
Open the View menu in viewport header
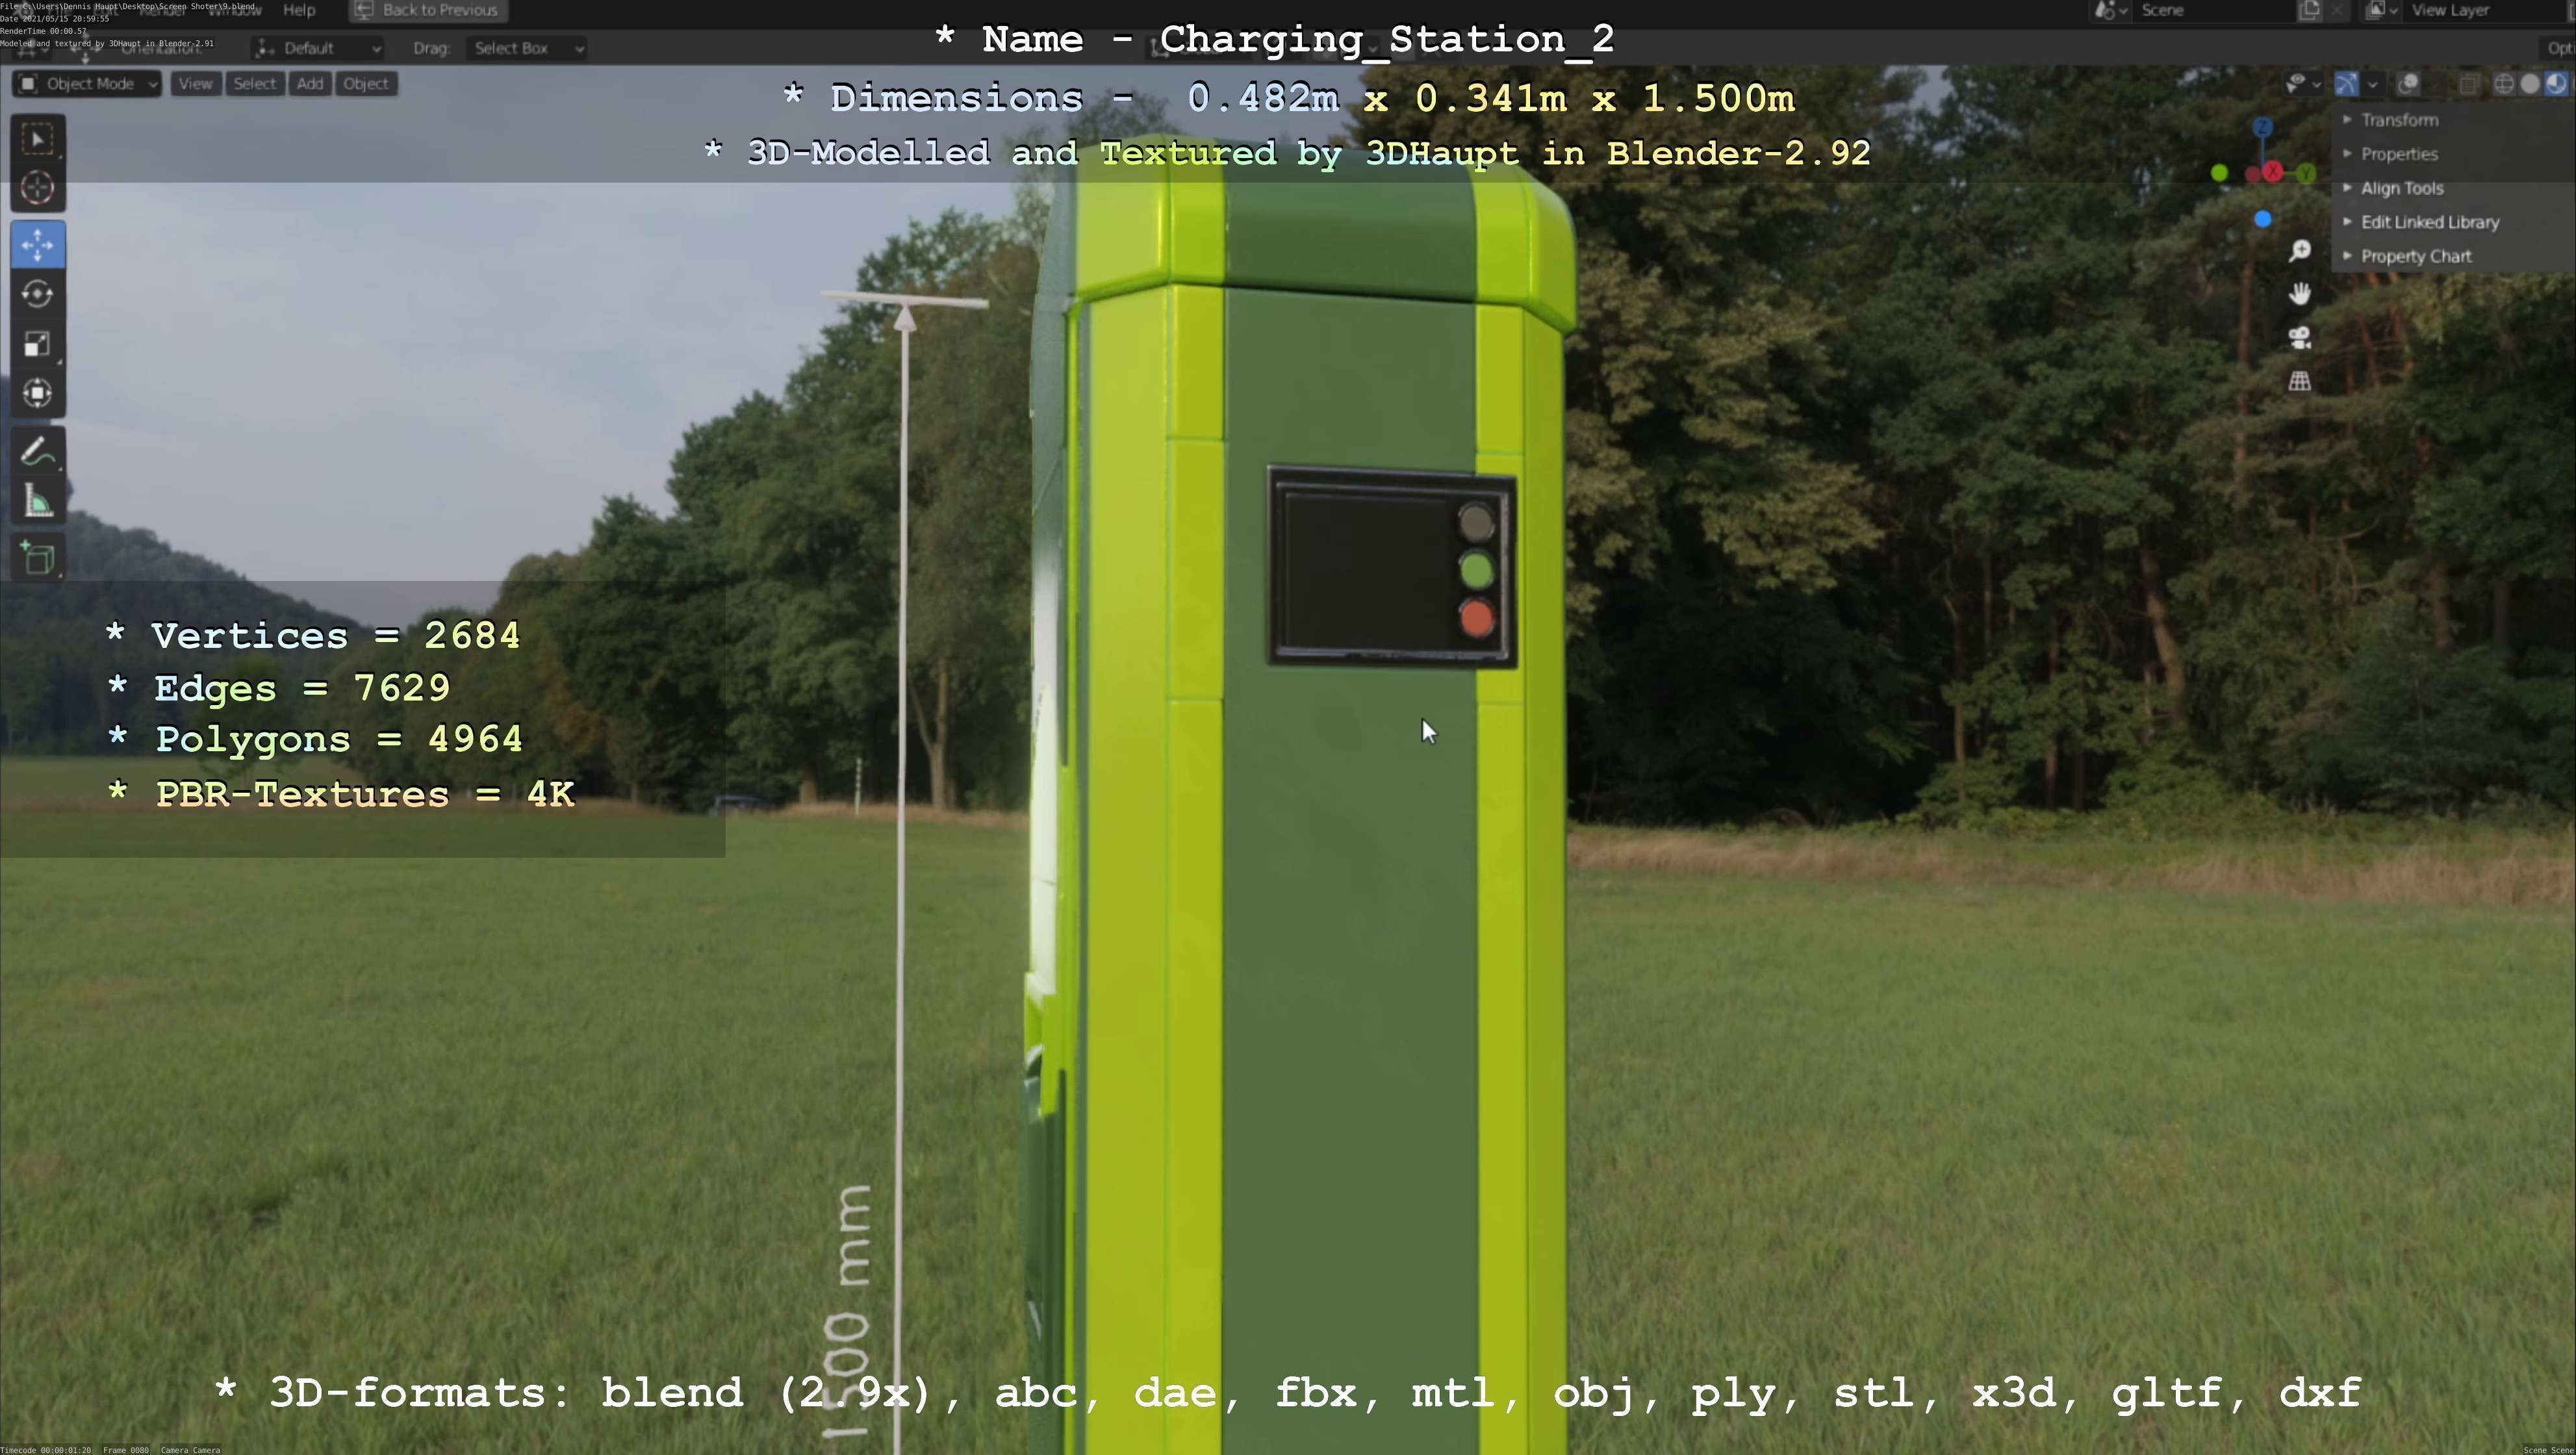tap(195, 84)
